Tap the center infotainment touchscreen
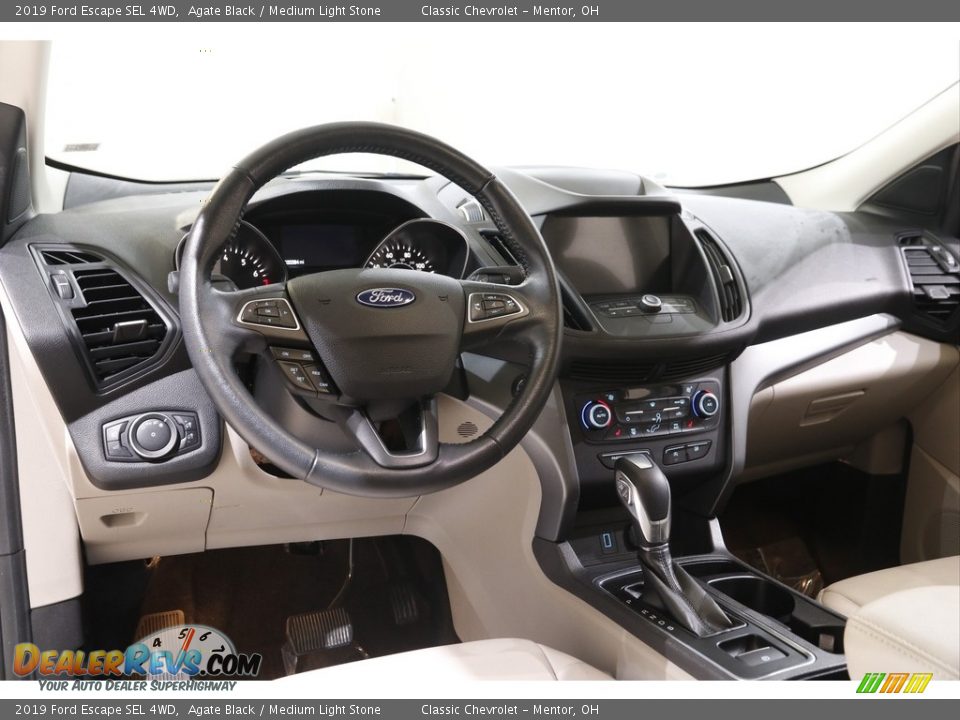960x720 pixels. (608, 254)
